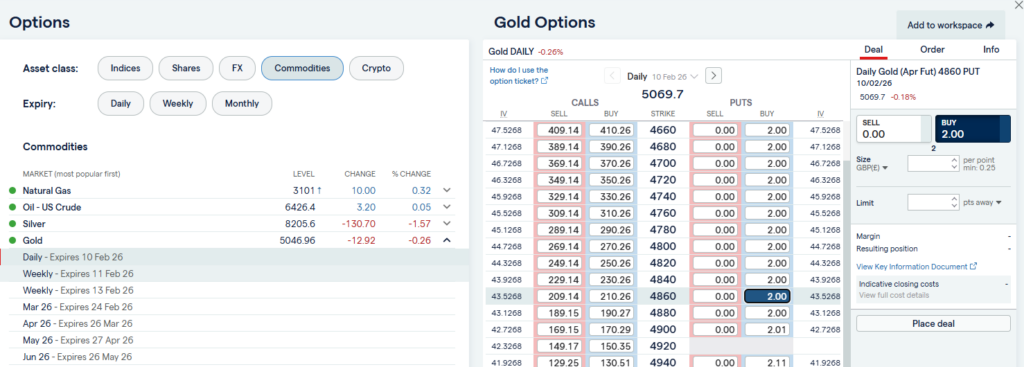1024x367 pixels.
Task: Select the Indices asset class
Action: click(125, 68)
